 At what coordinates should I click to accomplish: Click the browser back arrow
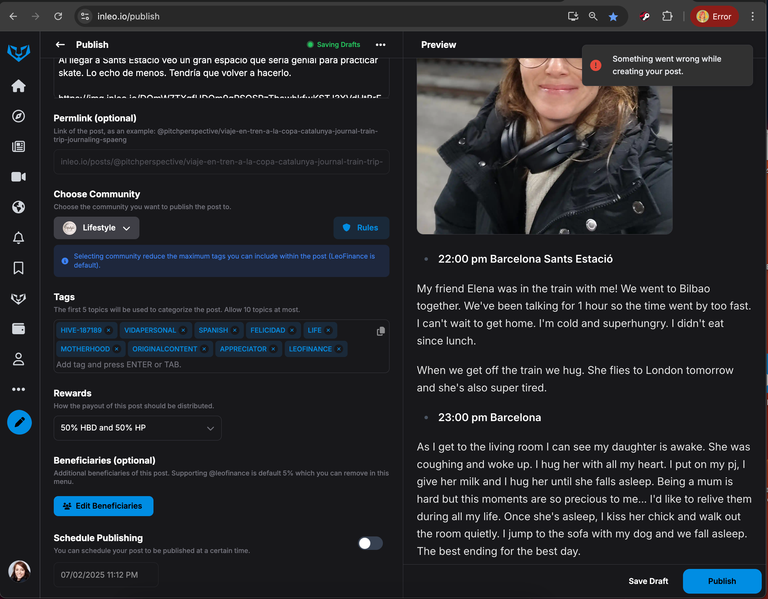pos(13,16)
